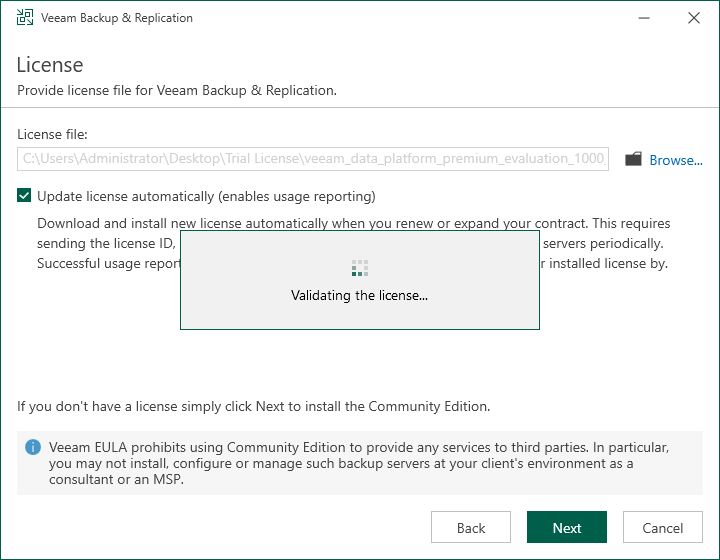This screenshot has width=720, height=560.
Task: Click the 'License file:' label
Action: [52, 134]
